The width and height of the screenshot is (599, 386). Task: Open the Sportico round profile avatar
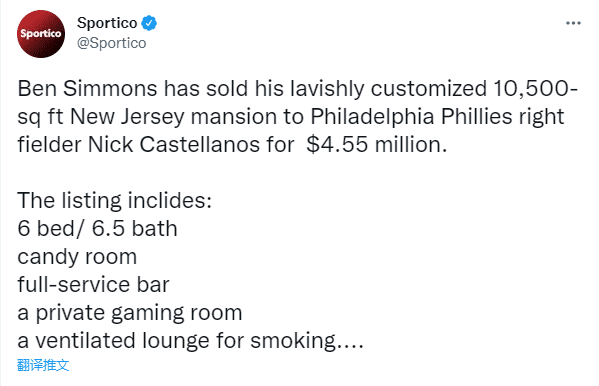41,34
